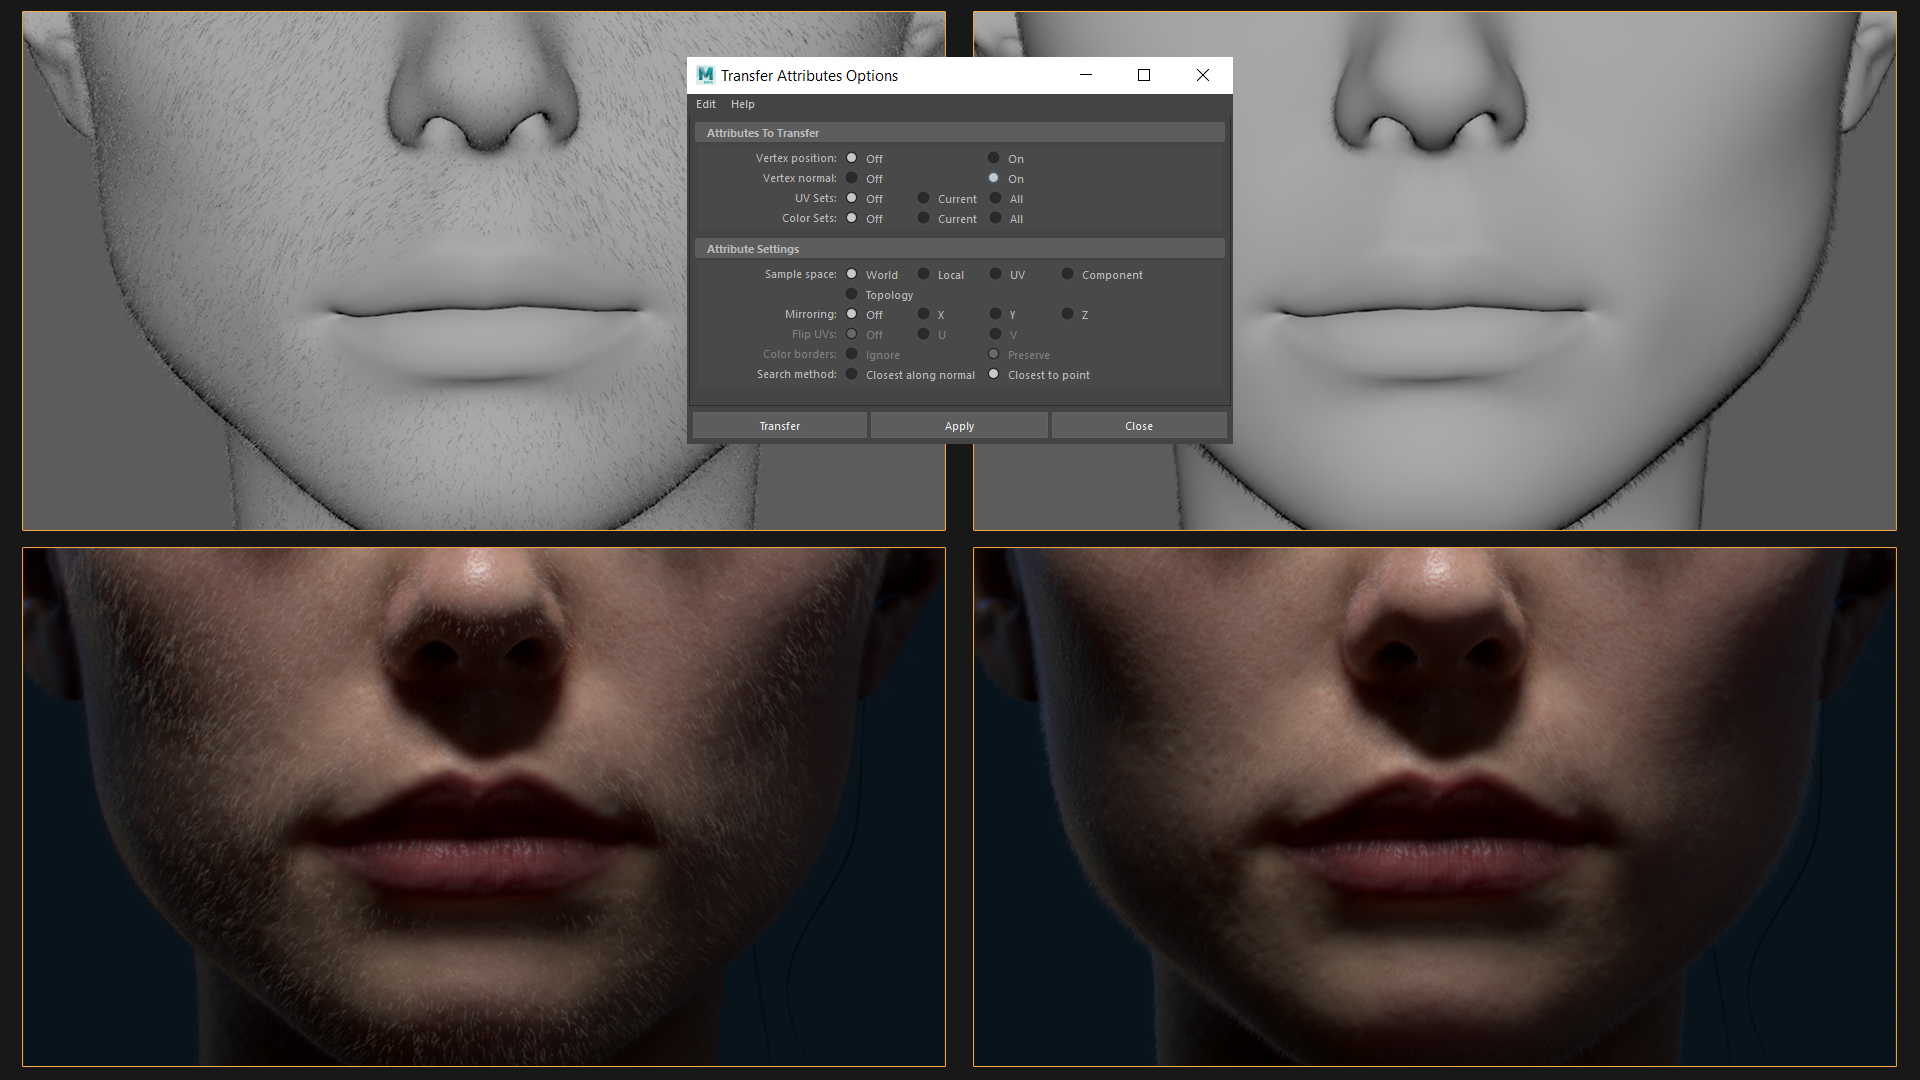Viewport: 1920px width, 1080px height.
Task: Select the rendered smooth face image
Action: [x=1435, y=807]
